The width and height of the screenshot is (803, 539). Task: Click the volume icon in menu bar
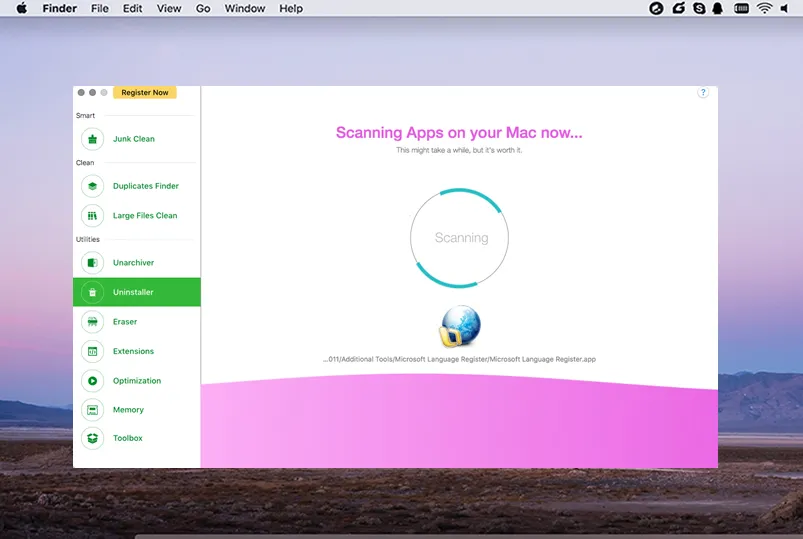coord(786,9)
